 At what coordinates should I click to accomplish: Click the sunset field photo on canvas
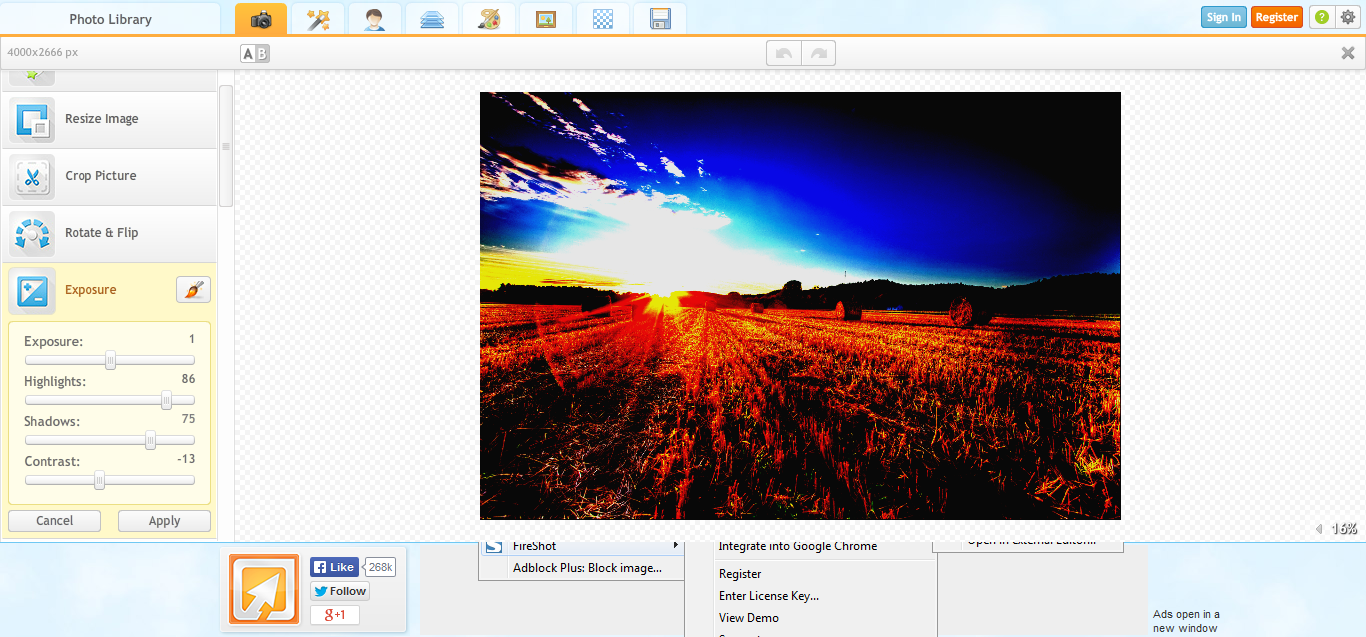[x=800, y=306]
